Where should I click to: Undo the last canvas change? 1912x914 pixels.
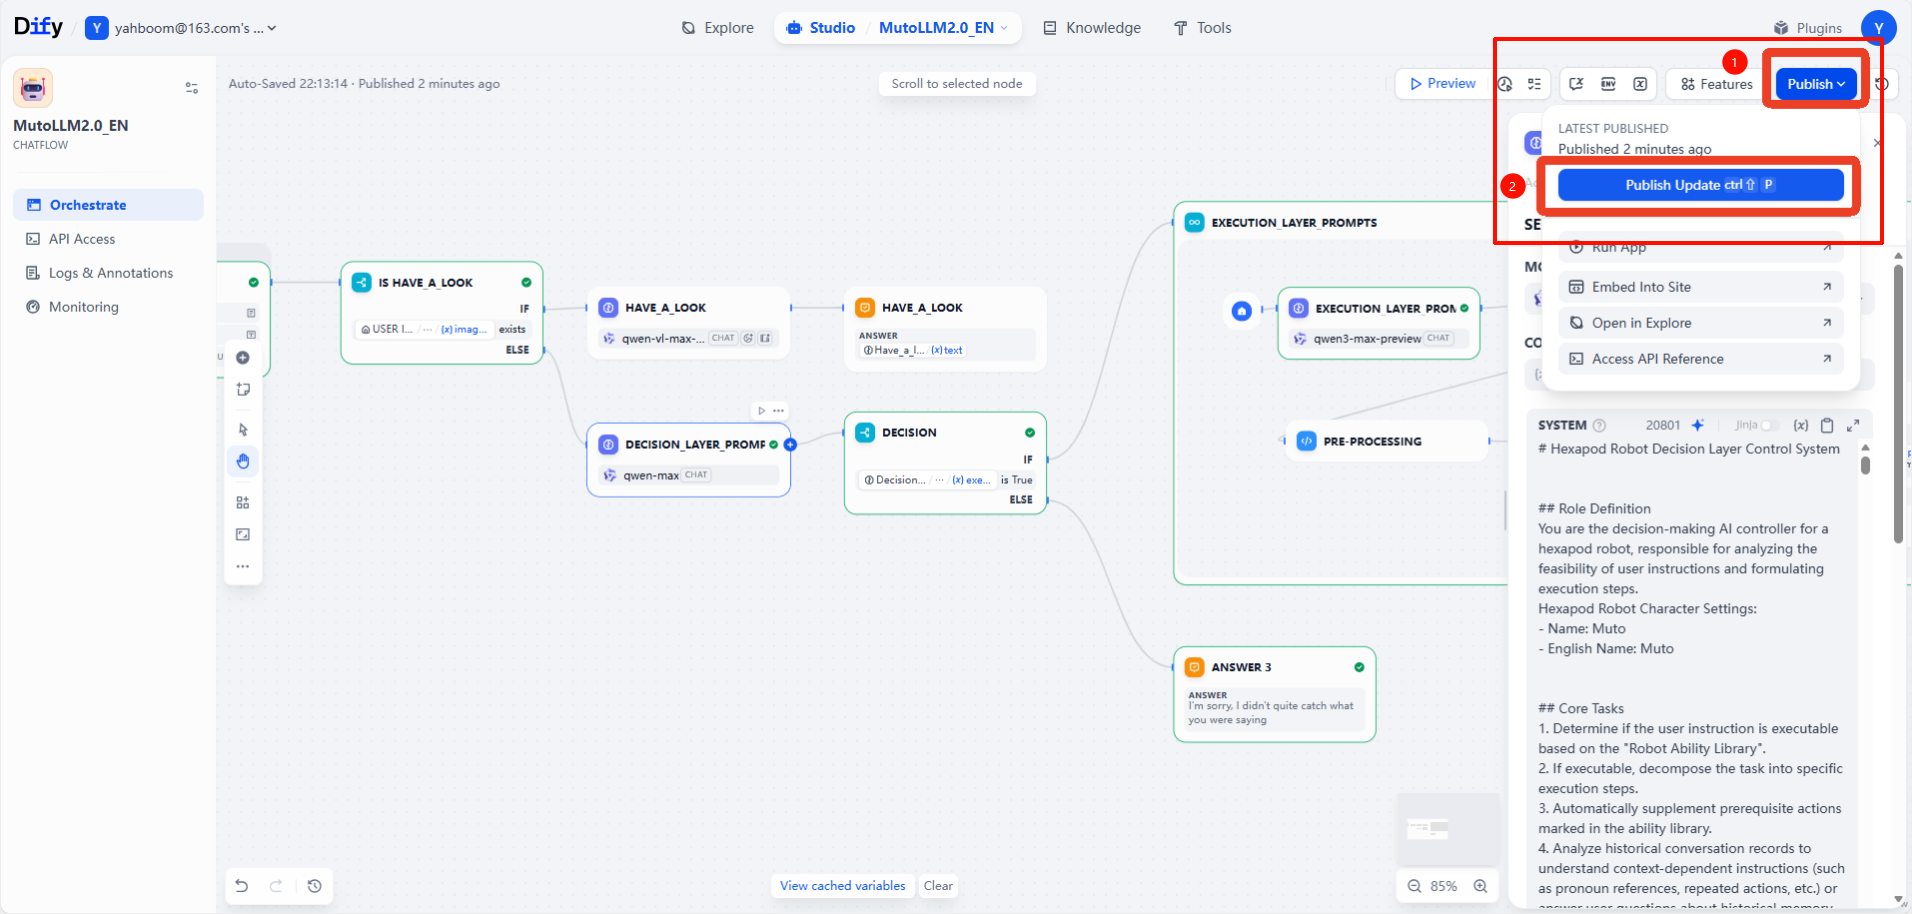242,886
